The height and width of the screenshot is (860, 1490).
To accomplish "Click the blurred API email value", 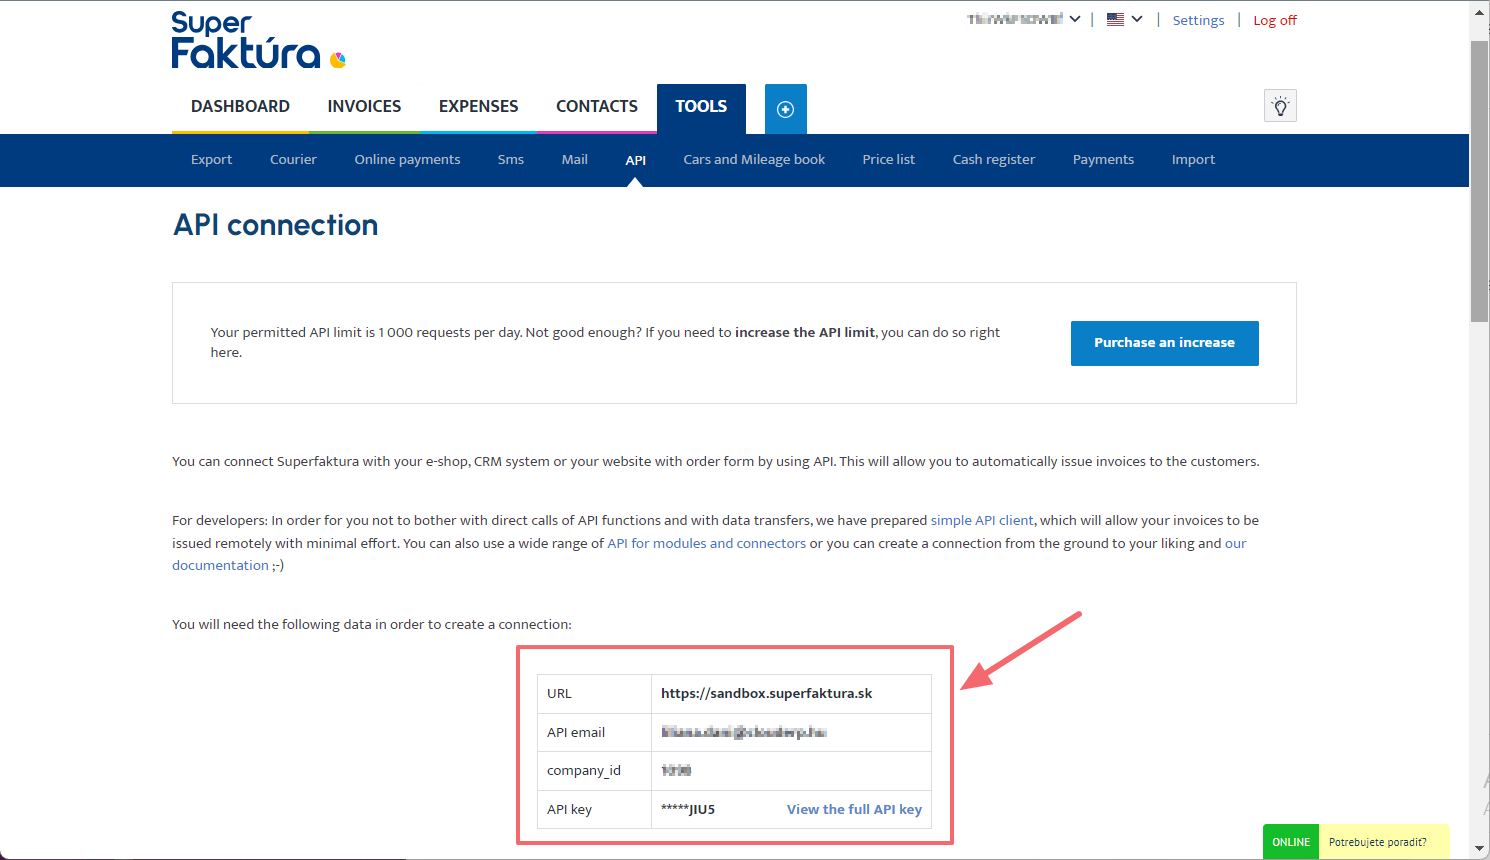I will [744, 732].
